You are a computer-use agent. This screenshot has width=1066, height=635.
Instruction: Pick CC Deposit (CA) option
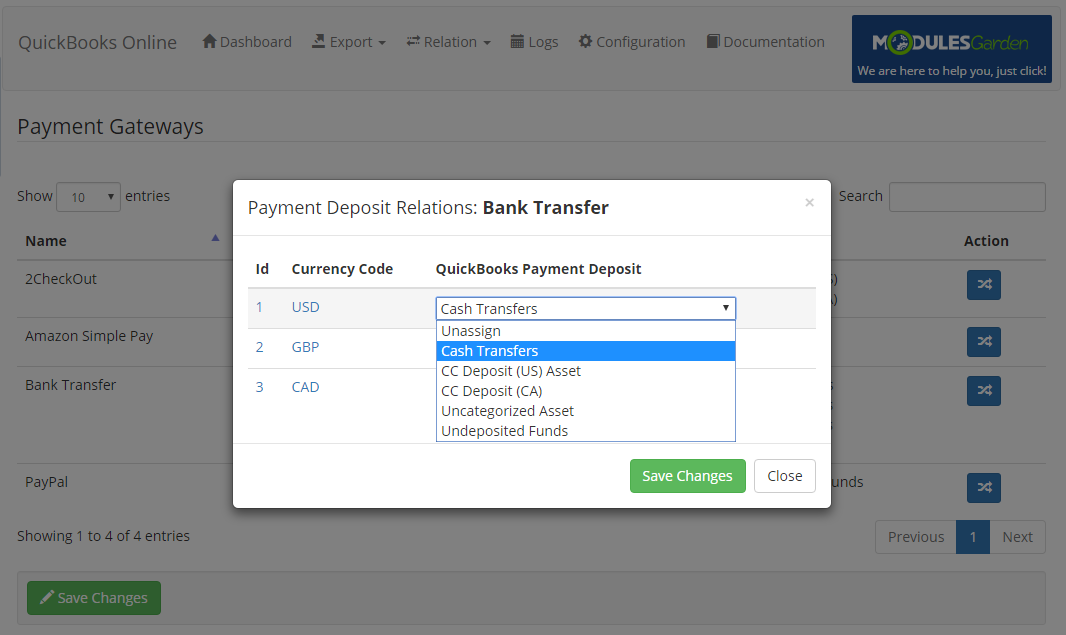(x=585, y=391)
